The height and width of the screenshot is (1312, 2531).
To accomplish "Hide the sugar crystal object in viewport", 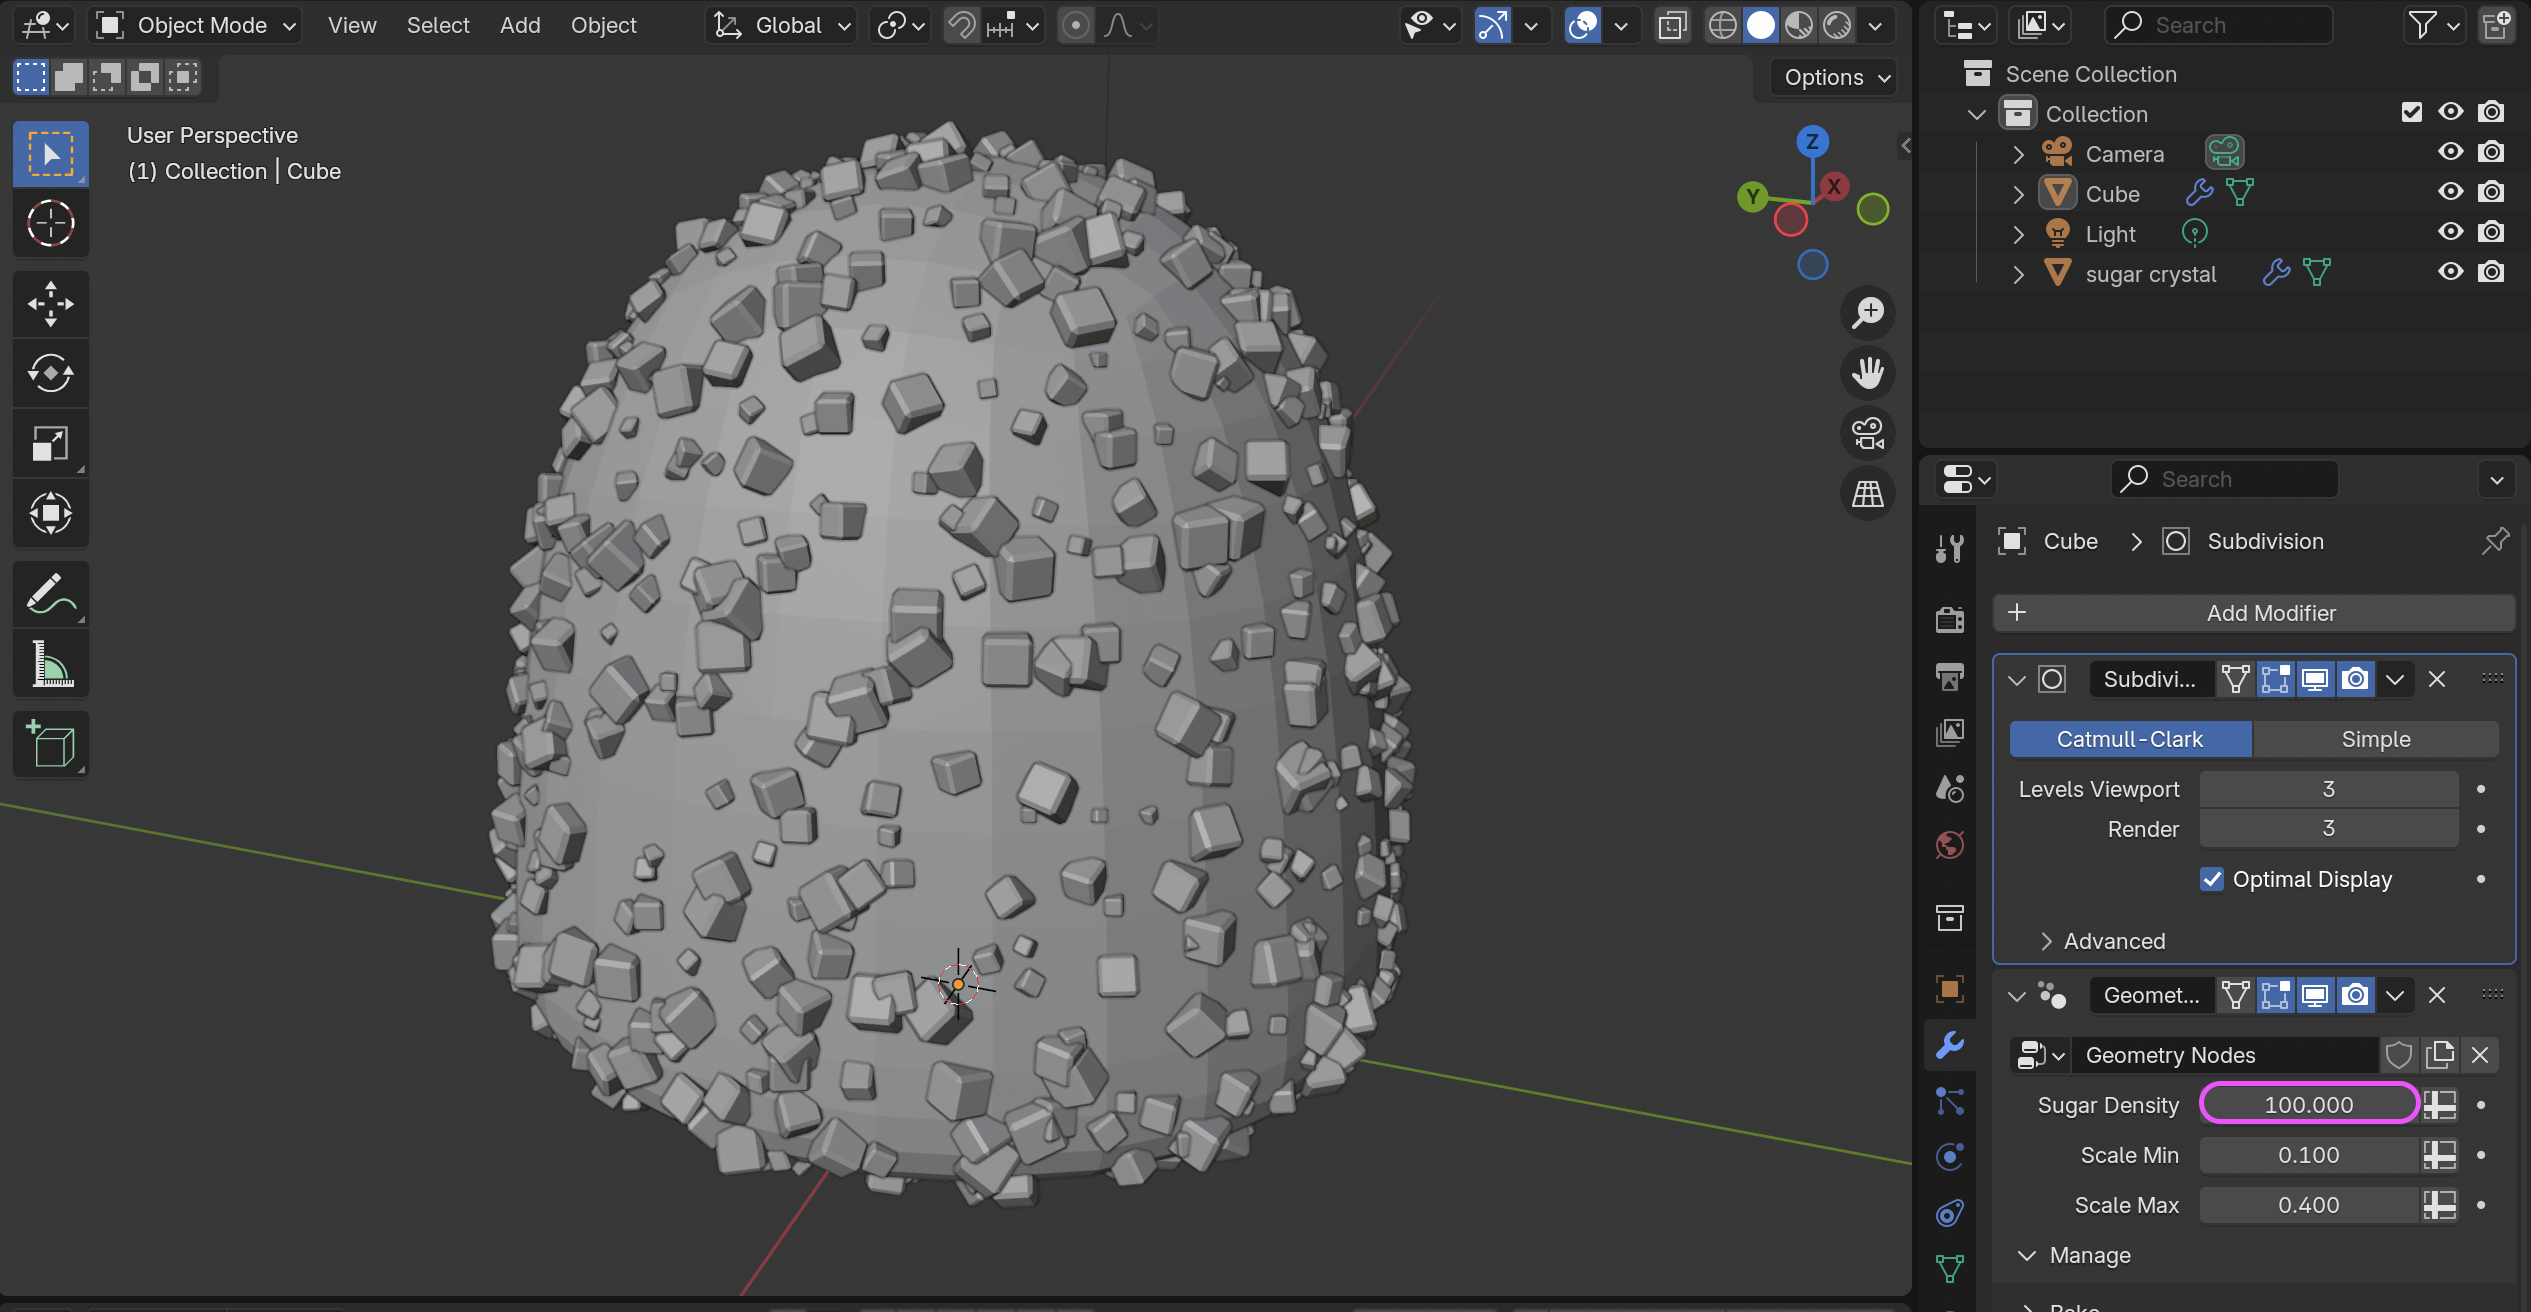I will pos(2450,272).
